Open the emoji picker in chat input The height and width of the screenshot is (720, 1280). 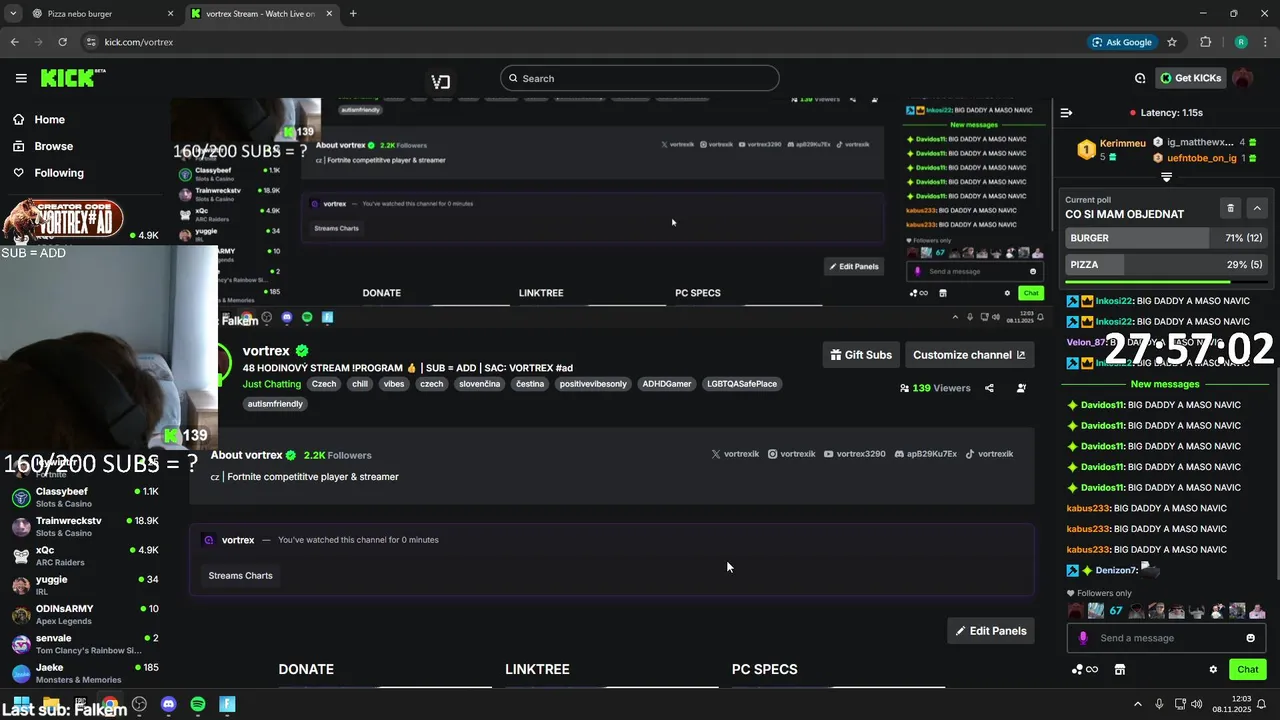(1250, 638)
